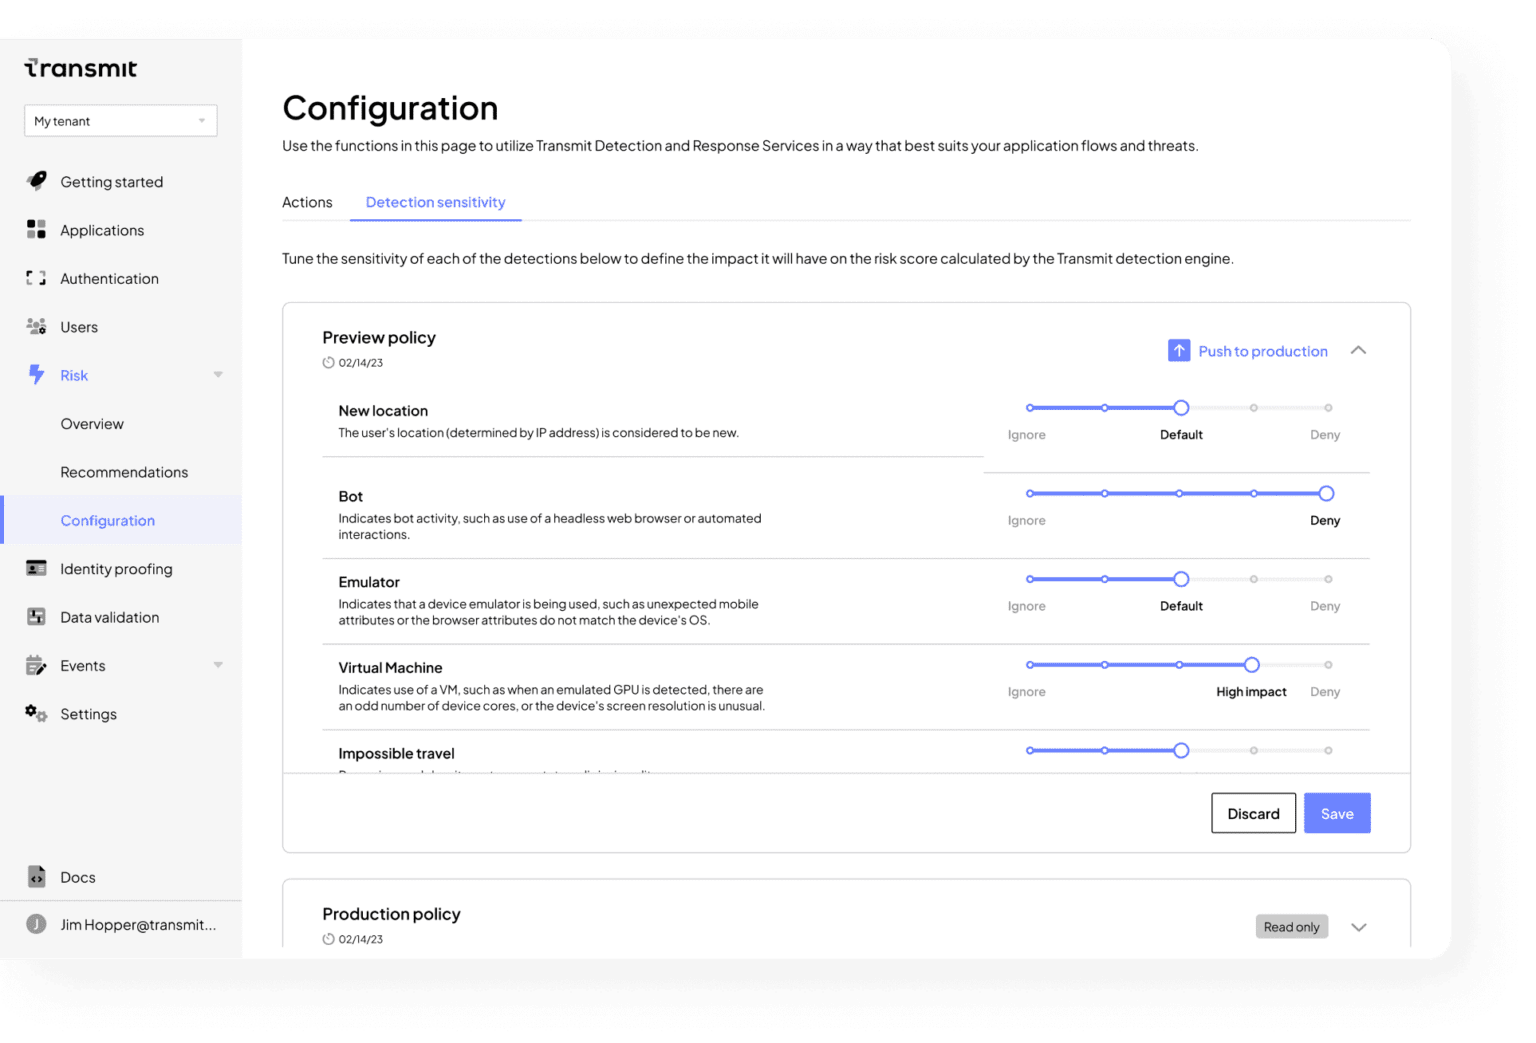Select the Getting started icon in sidebar
The width and height of the screenshot is (1536, 1043).
[x=36, y=181]
